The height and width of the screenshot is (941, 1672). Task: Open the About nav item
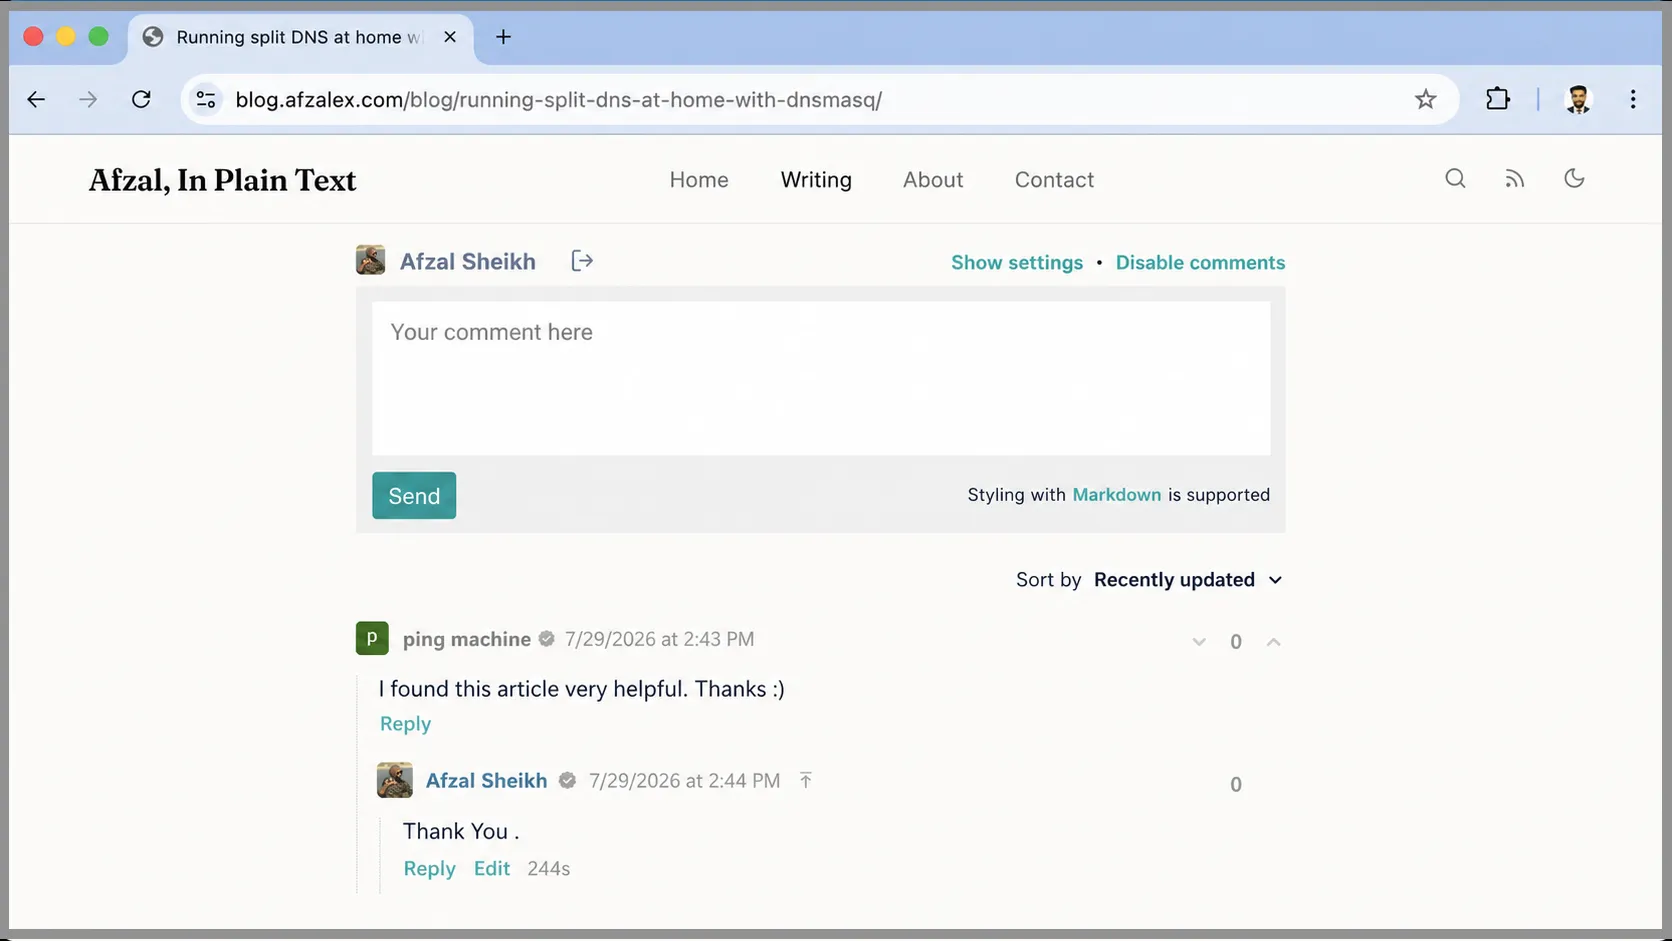click(933, 180)
